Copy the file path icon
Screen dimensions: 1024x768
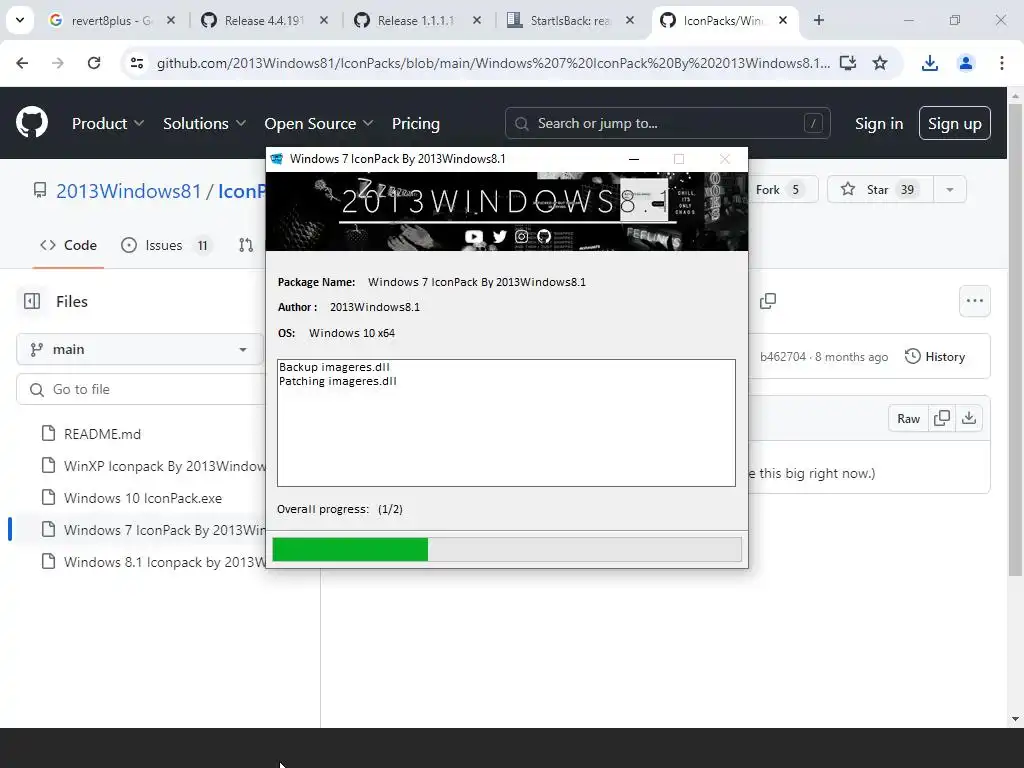[x=768, y=301]
